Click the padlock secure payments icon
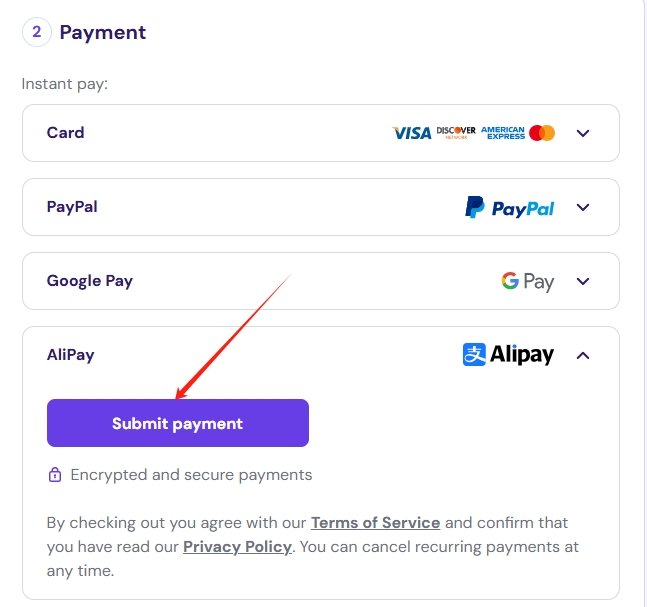 [55, 475]
